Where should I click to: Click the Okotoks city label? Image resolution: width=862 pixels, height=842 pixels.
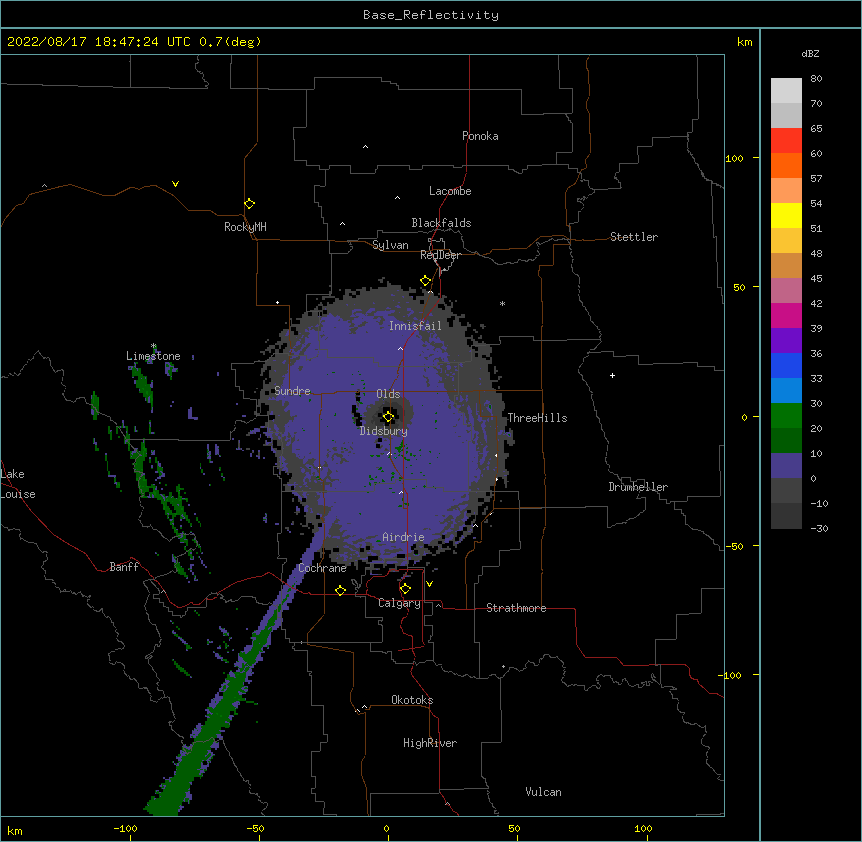click(x=412, y=700)
